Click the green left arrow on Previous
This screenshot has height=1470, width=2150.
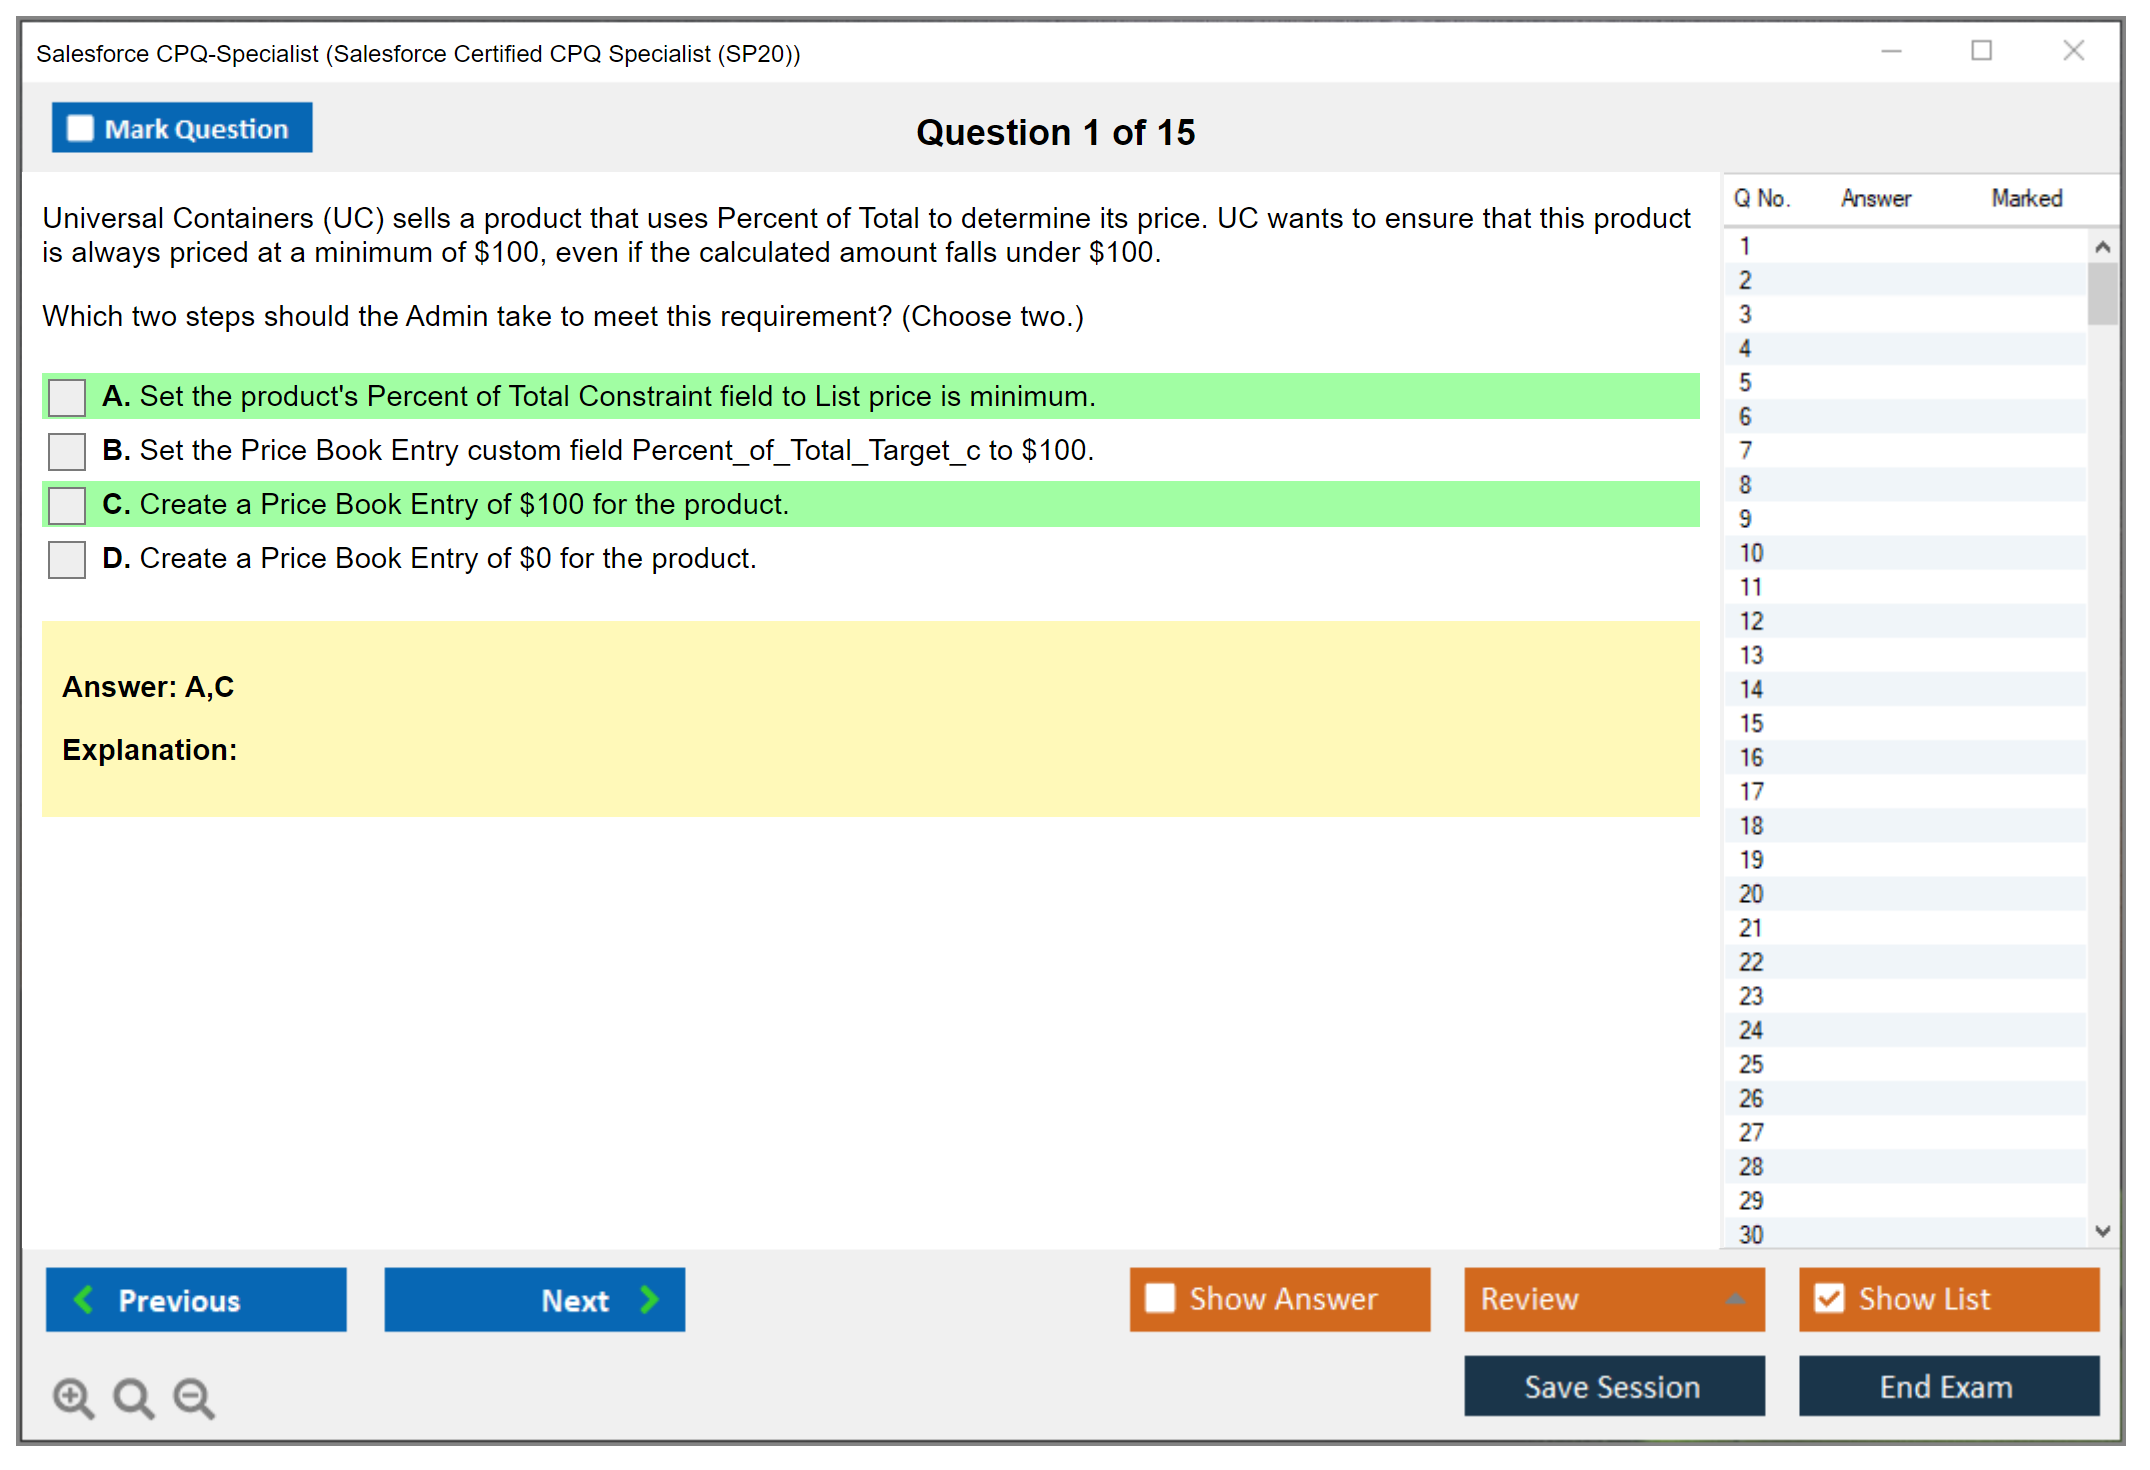(84, 1299)
